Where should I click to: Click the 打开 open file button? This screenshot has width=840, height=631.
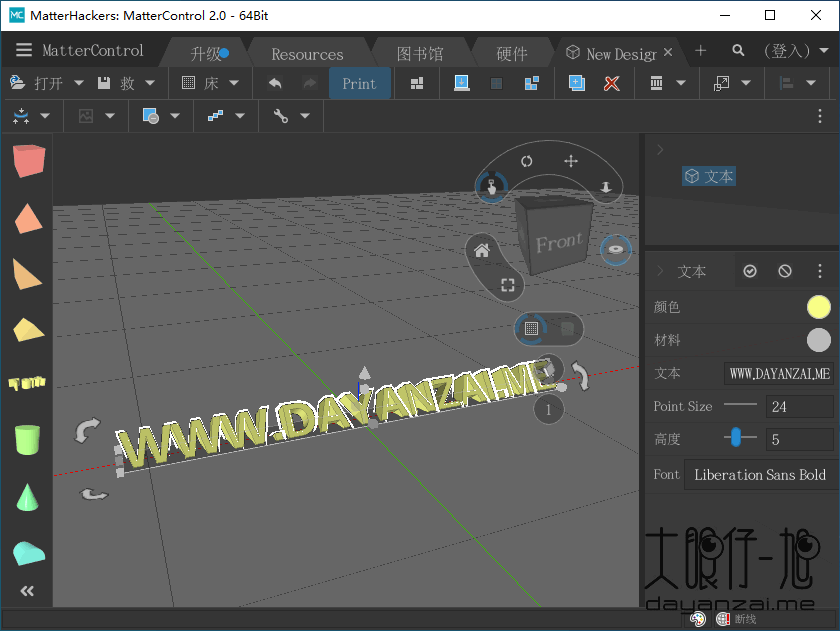36,83
